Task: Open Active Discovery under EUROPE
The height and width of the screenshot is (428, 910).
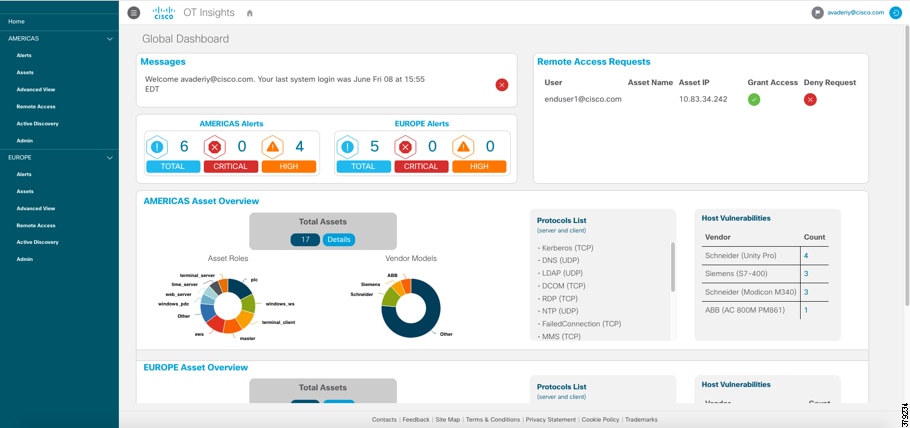Action: [38, 242]
